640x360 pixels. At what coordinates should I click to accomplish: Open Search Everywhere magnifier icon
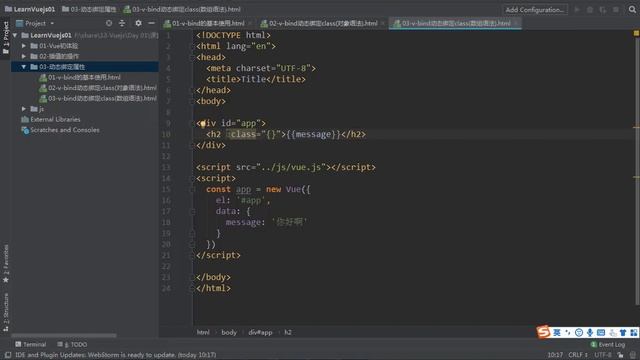[632, 9]
